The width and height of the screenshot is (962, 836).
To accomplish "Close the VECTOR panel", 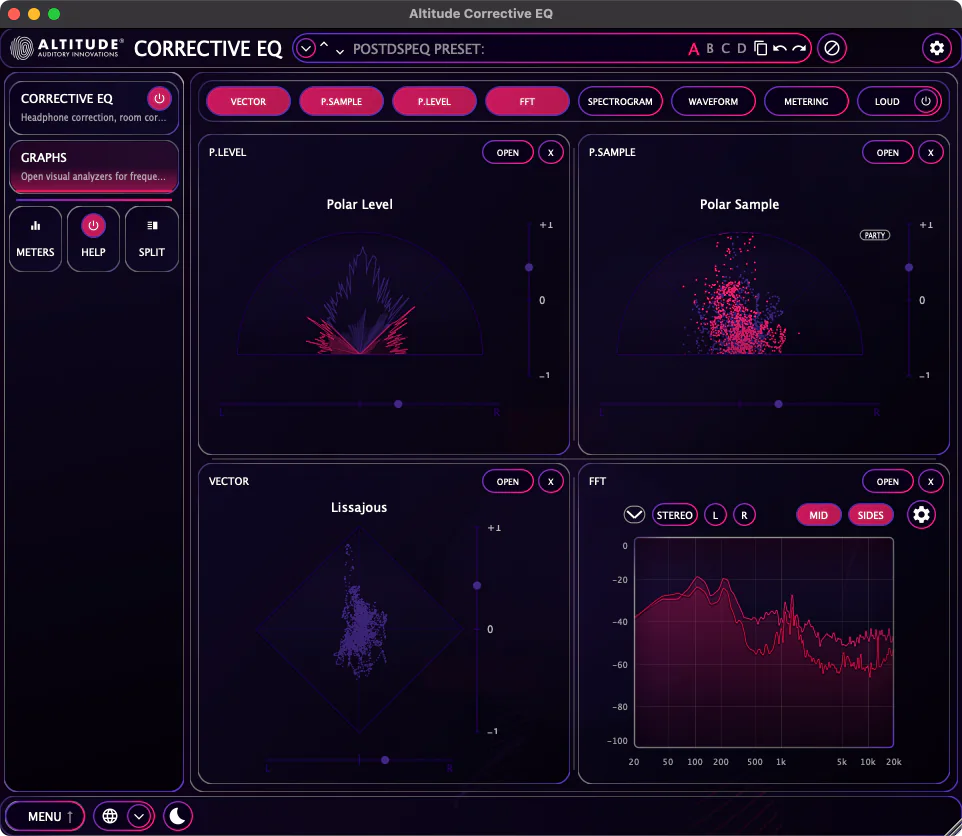I will (550, 481).
